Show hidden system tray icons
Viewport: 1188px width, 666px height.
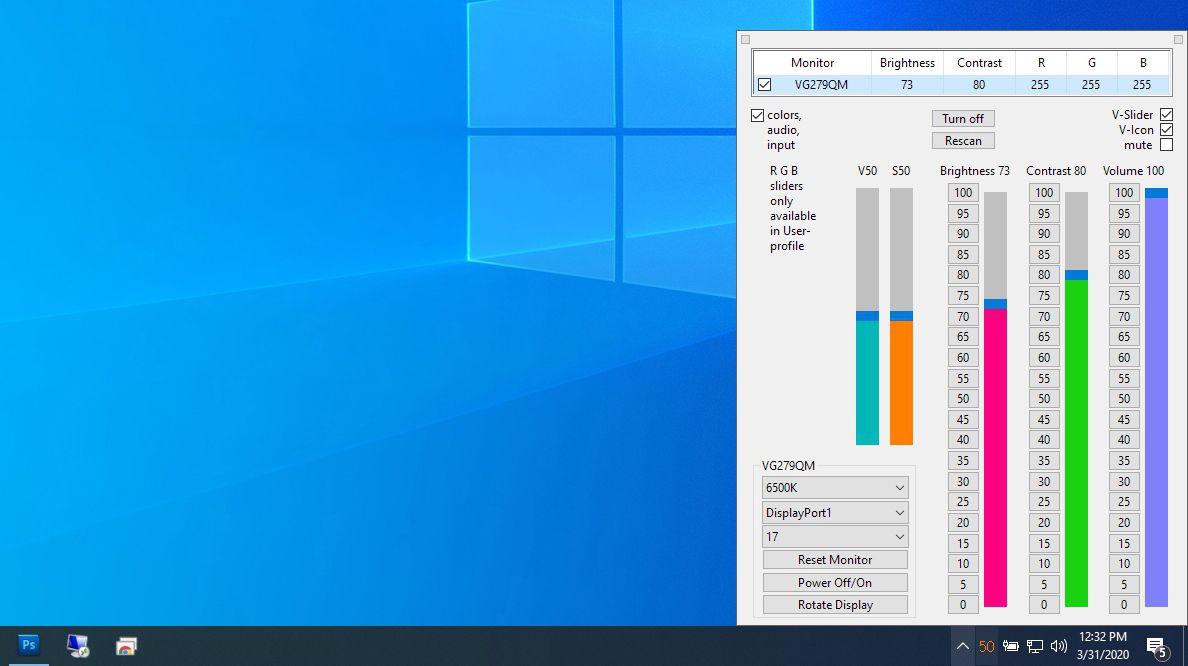click(x=962, y=646)
